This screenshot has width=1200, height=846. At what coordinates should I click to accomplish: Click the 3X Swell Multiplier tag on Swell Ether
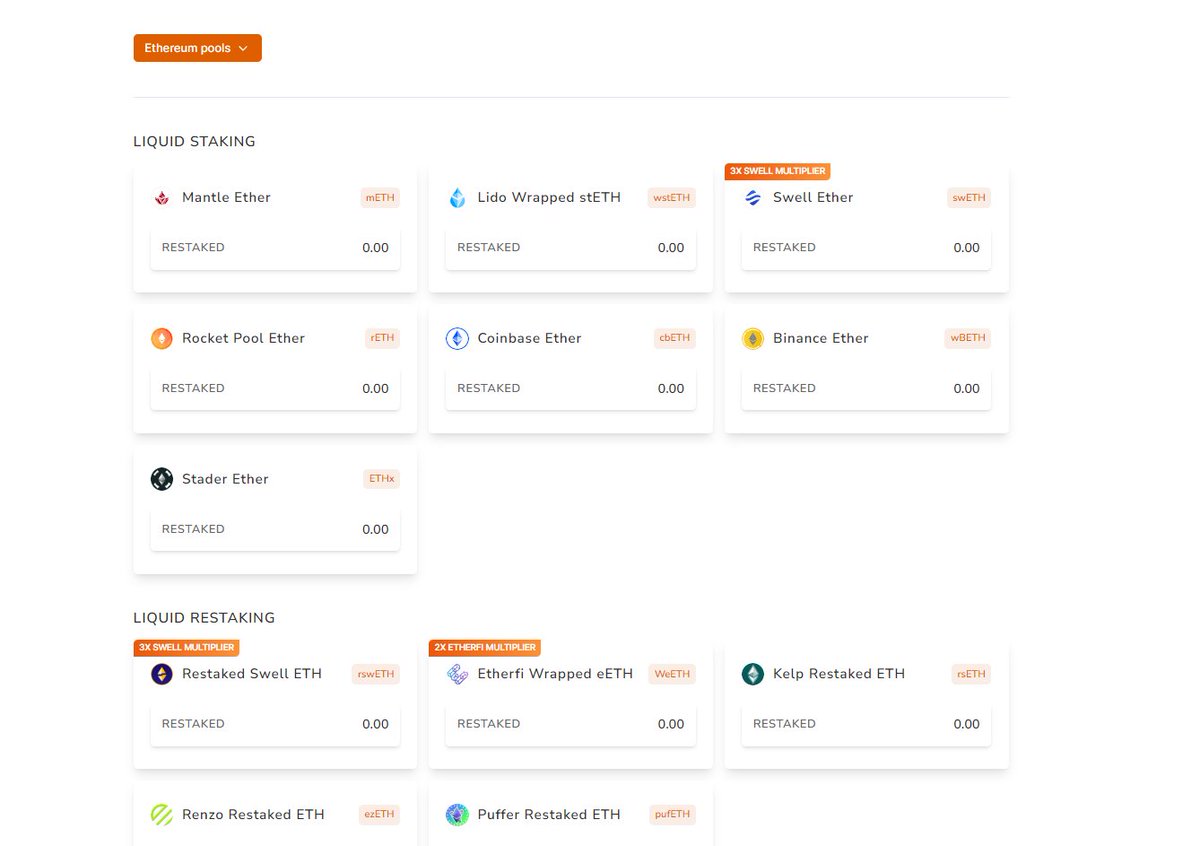[777, 171]
